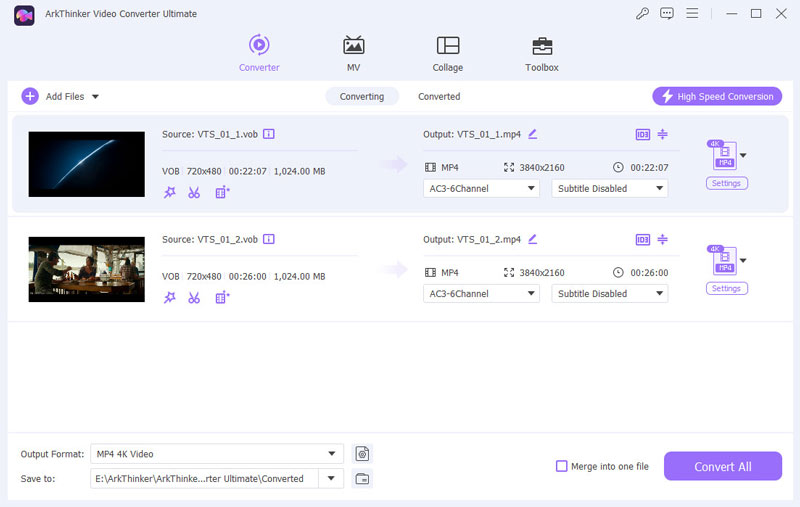This screenshot has width=800, height=507.
Task: Open the Output Format MP4 4K Video dropdown
Action: click(x=217, y=453)
